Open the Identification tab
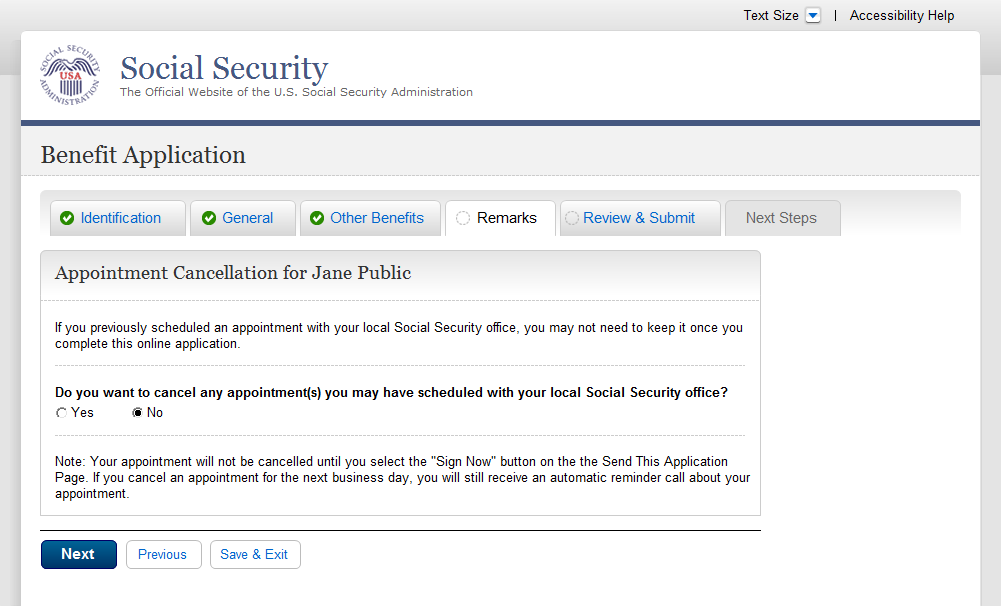This screenshot has height=613, width=1008. 120,218
